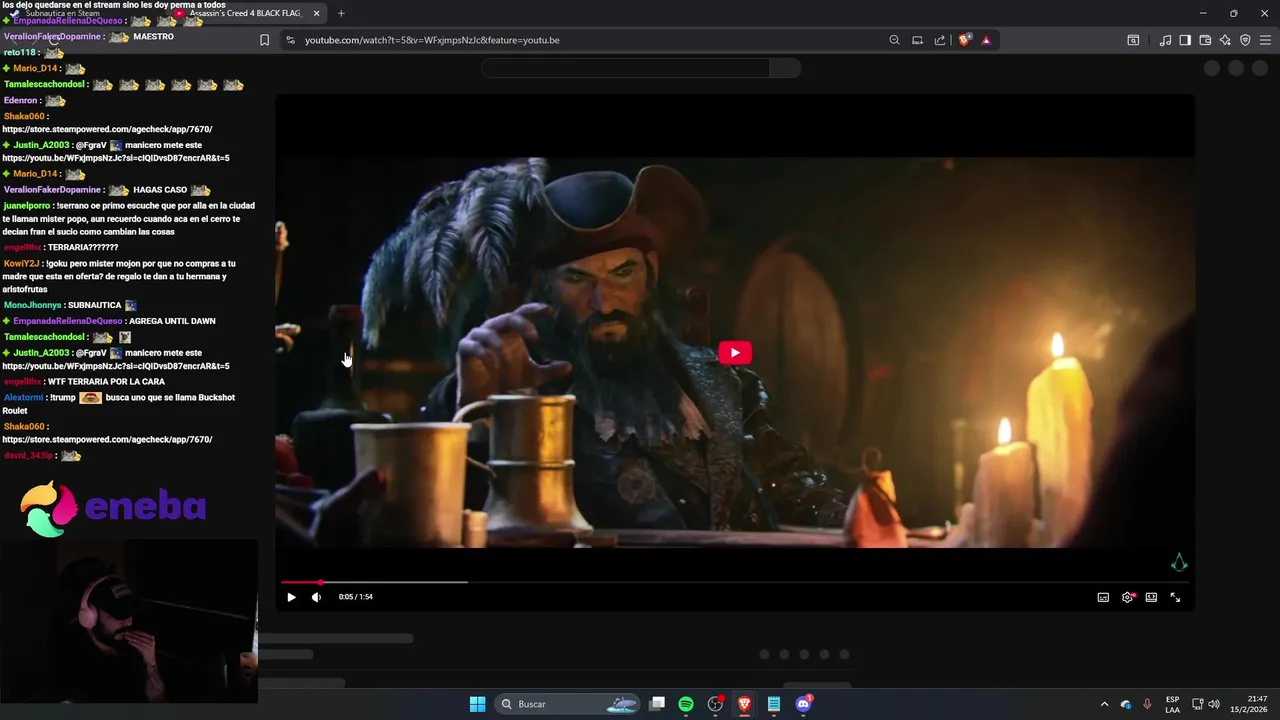Click the youtube.com address bar URL
The height and width of the screenshot is (720, 1280).
432,40
